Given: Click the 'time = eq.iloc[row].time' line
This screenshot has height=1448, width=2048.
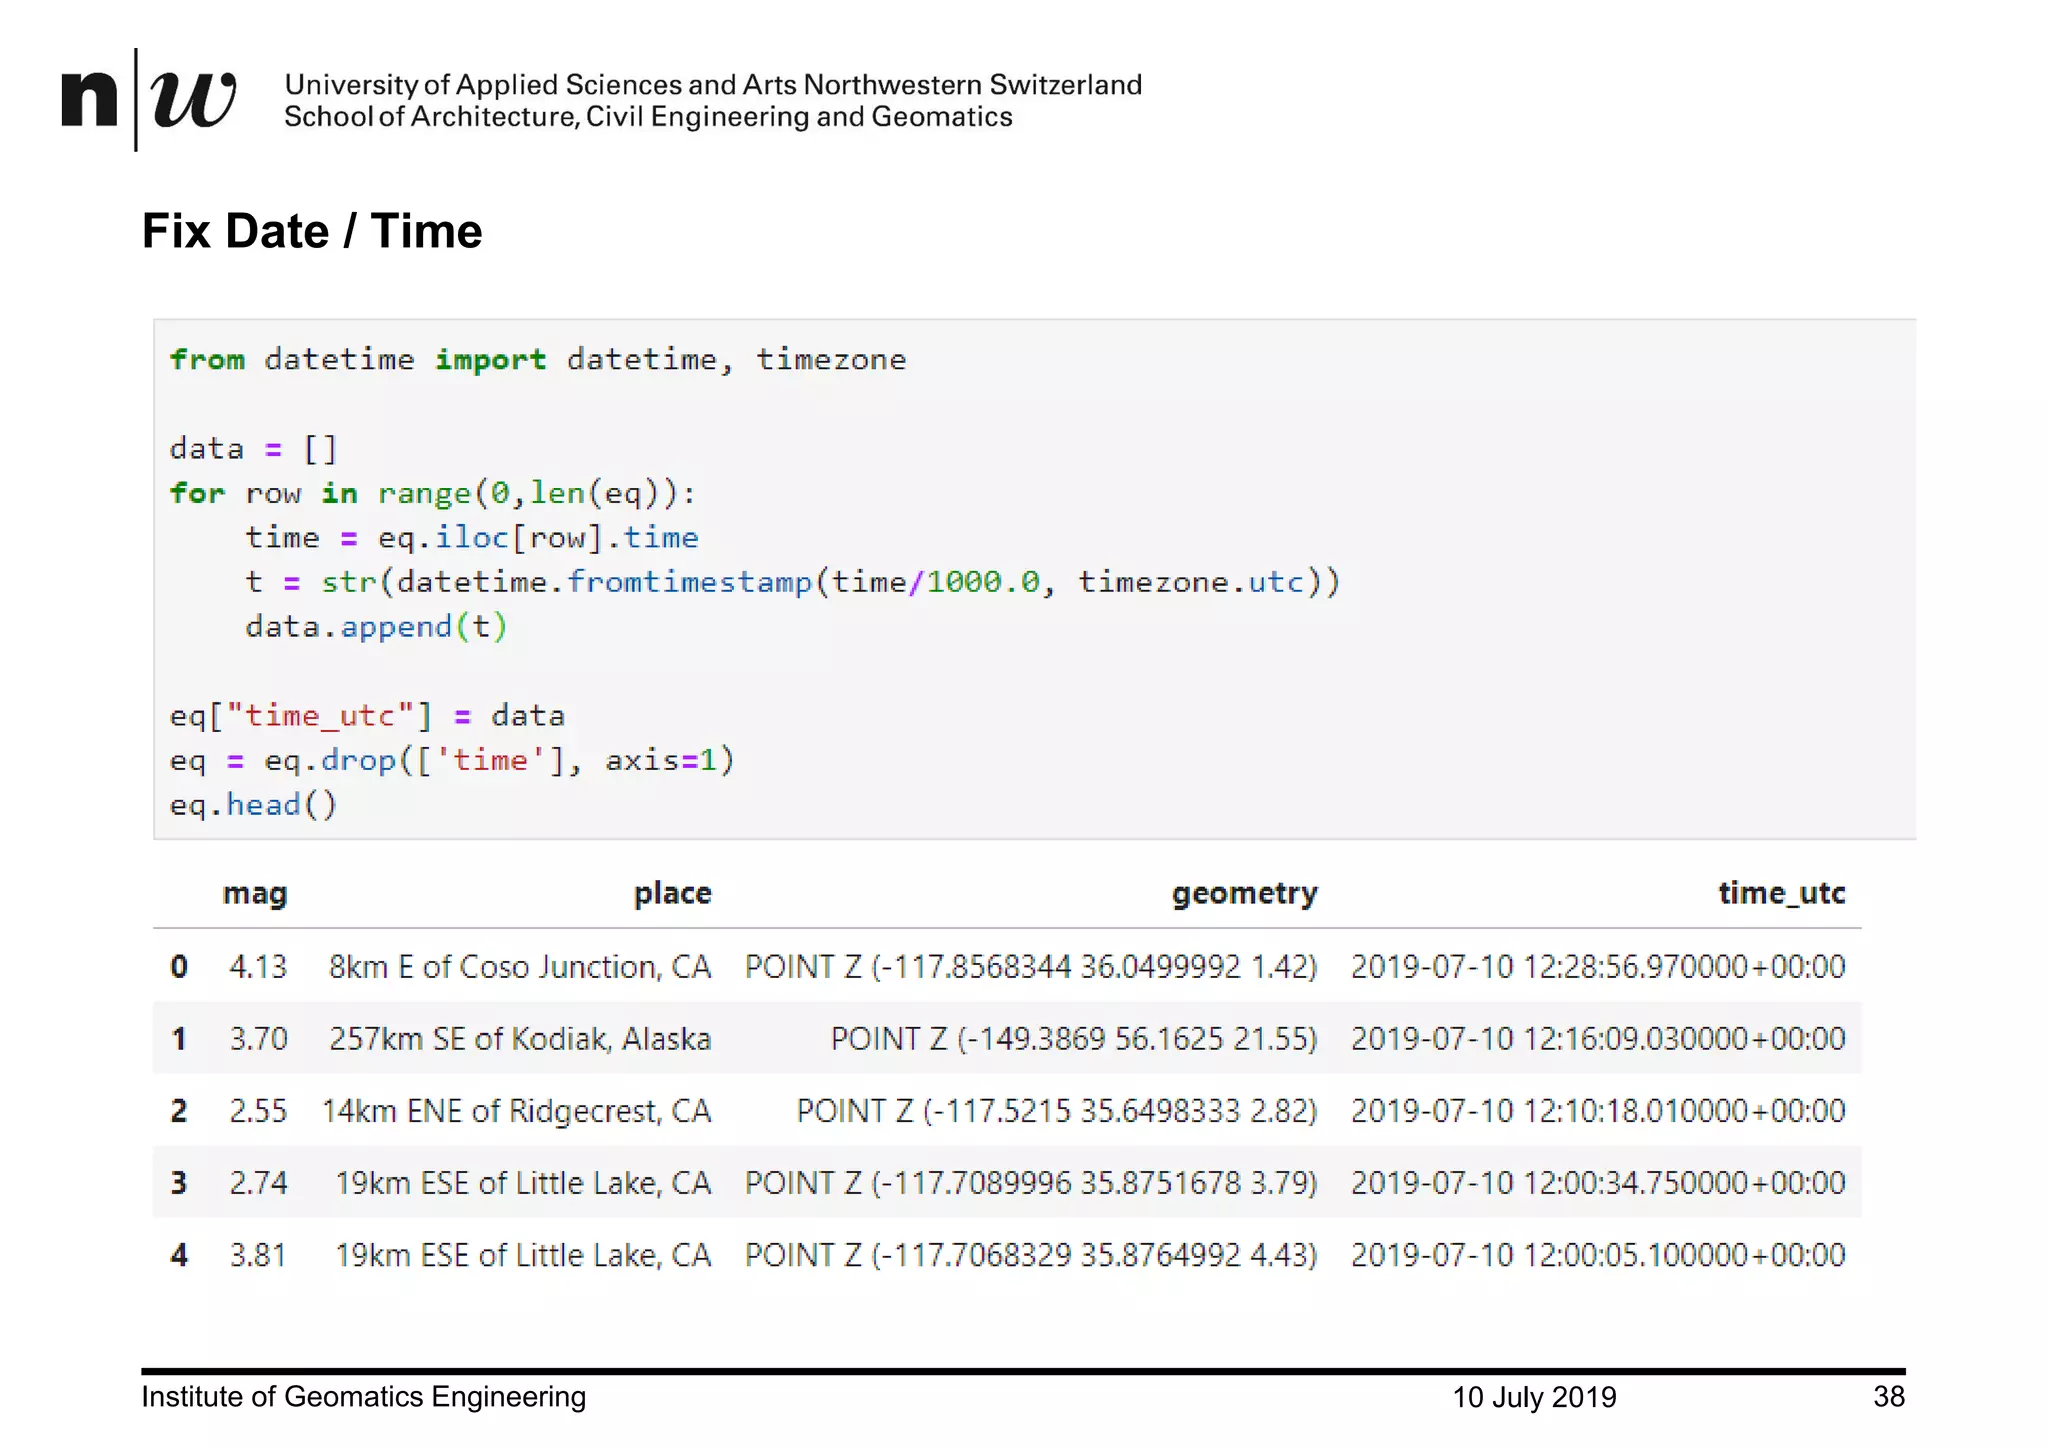Looking at the screenshot, I should [472, 537].
